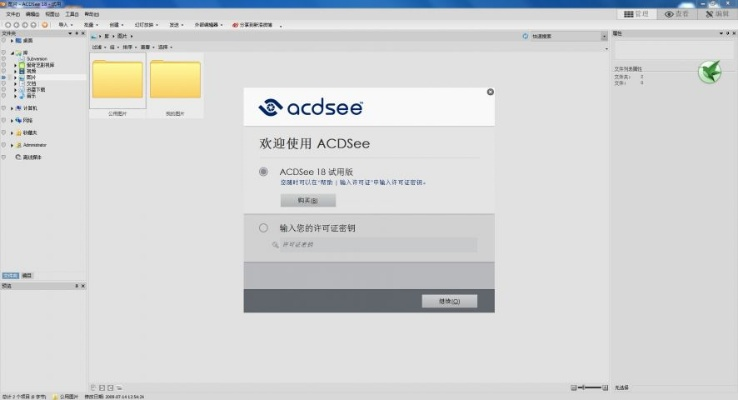Switch to the 编辑 Edit mode tab at top right
Image resolution: width=738 pixels, height=400 pixels.
pyautogui.click(x=717, y=14)
